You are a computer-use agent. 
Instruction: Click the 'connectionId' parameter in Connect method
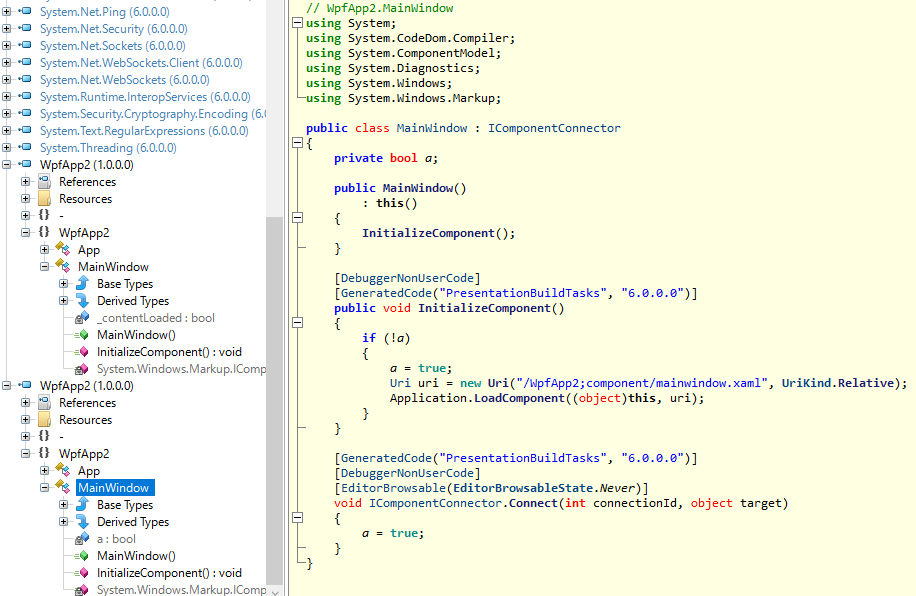[634, 503]
